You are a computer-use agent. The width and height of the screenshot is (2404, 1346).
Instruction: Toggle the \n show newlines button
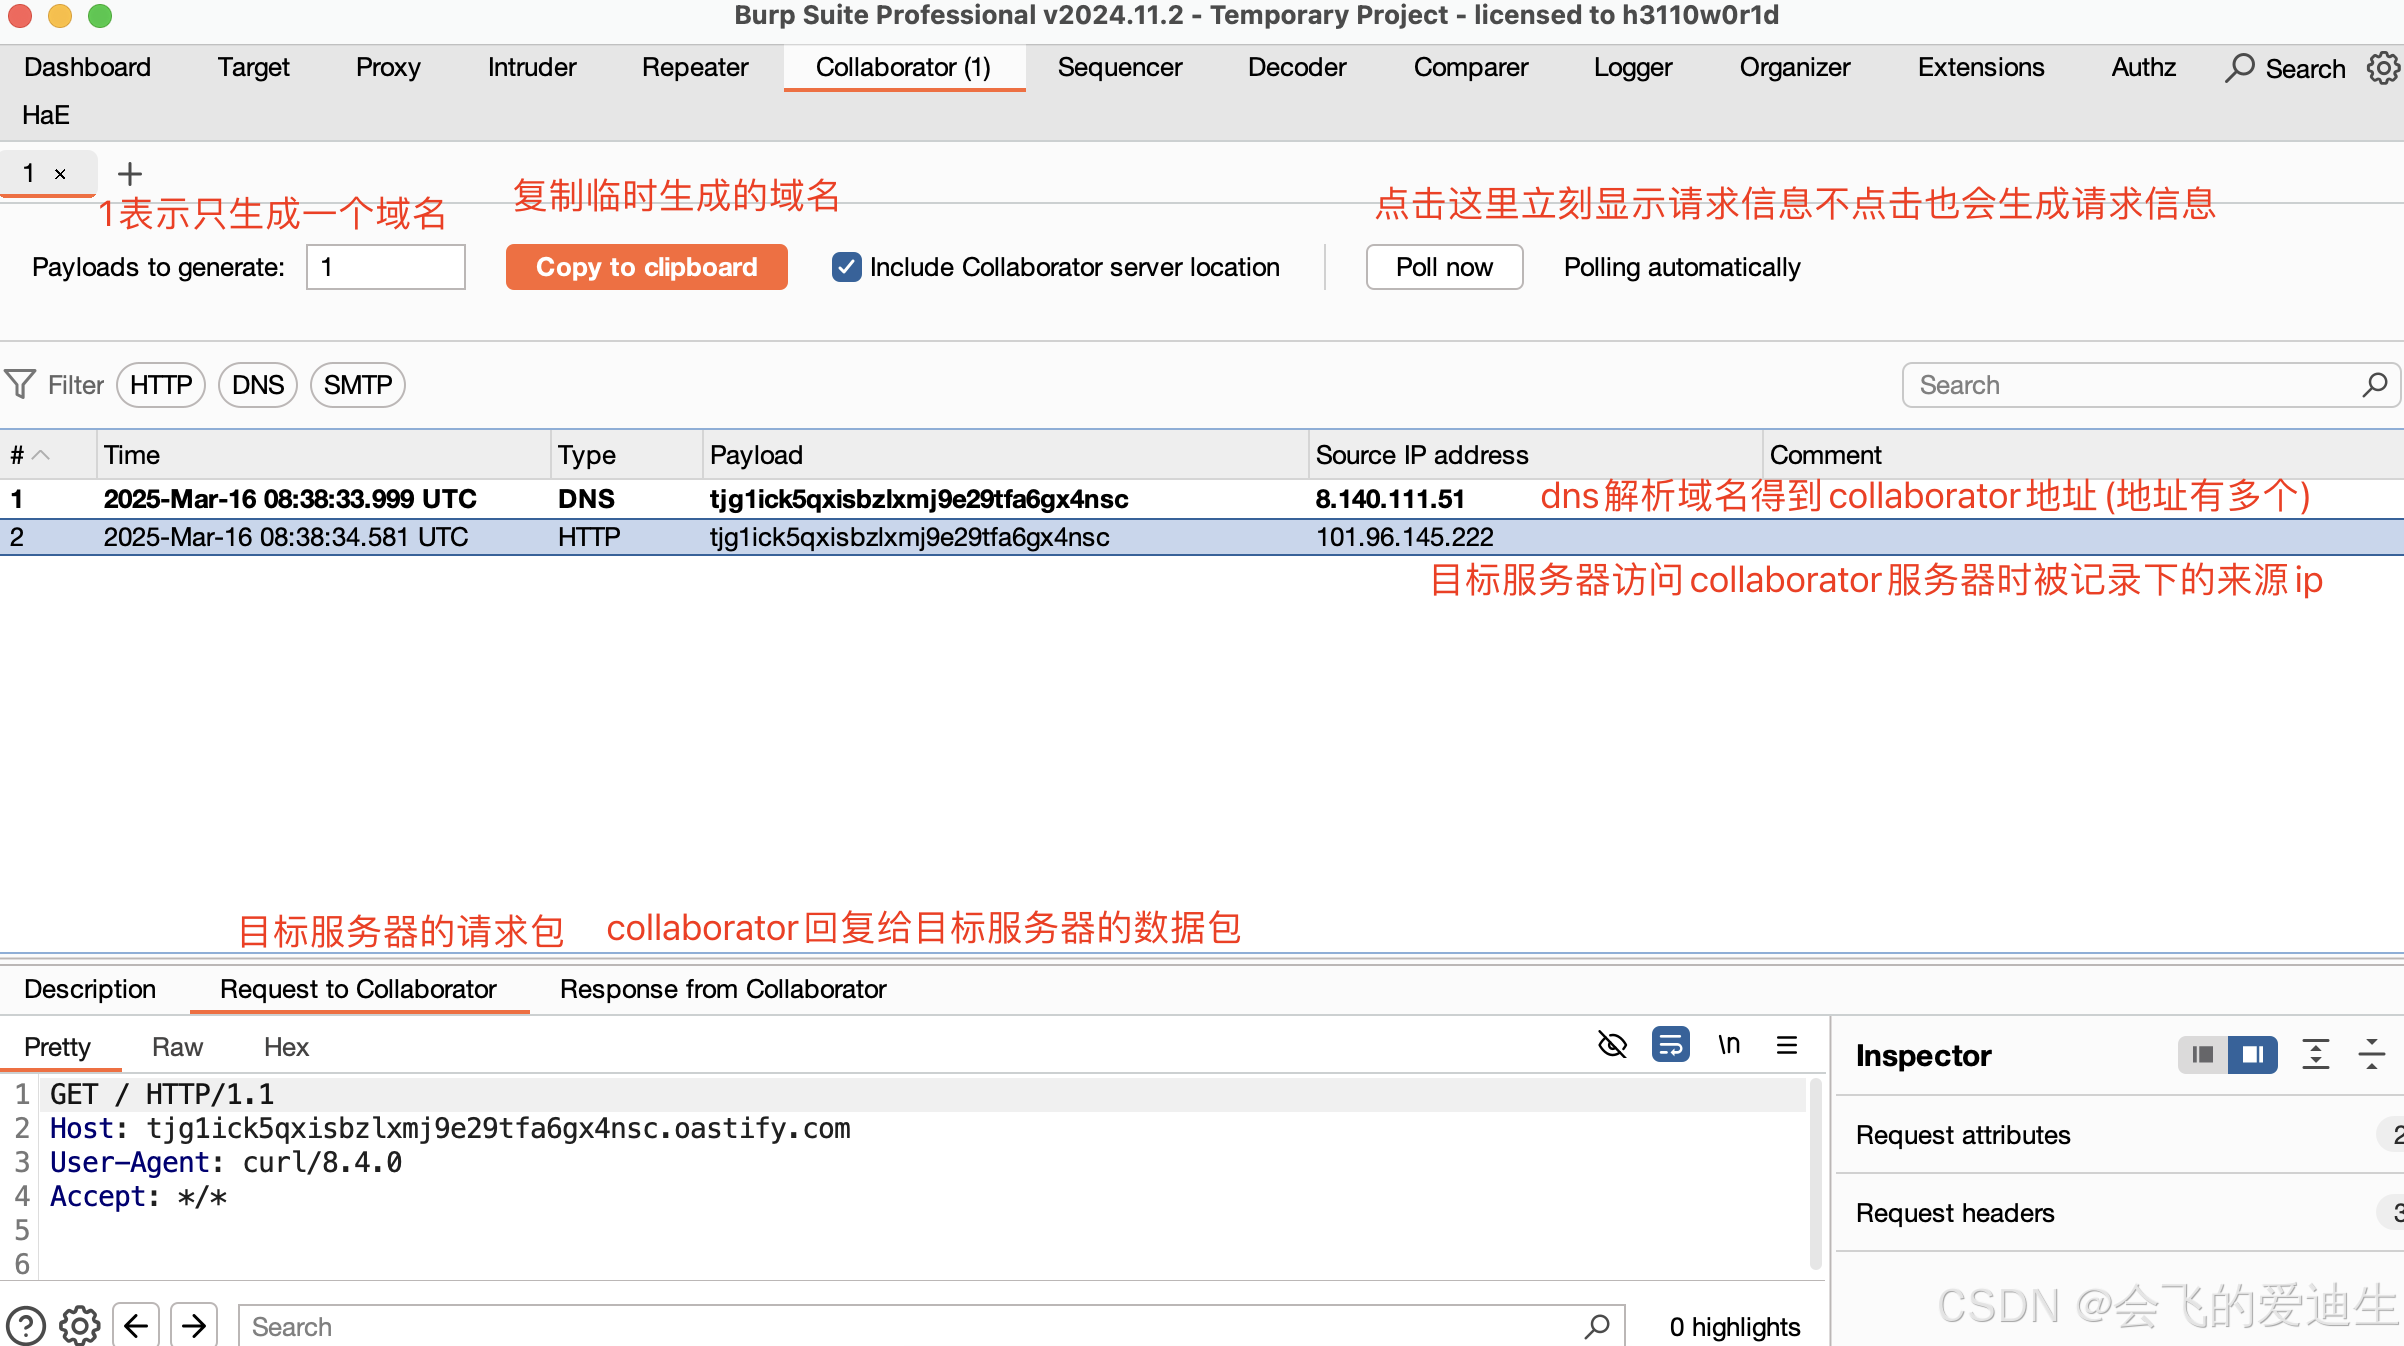pos(1729,1045)
